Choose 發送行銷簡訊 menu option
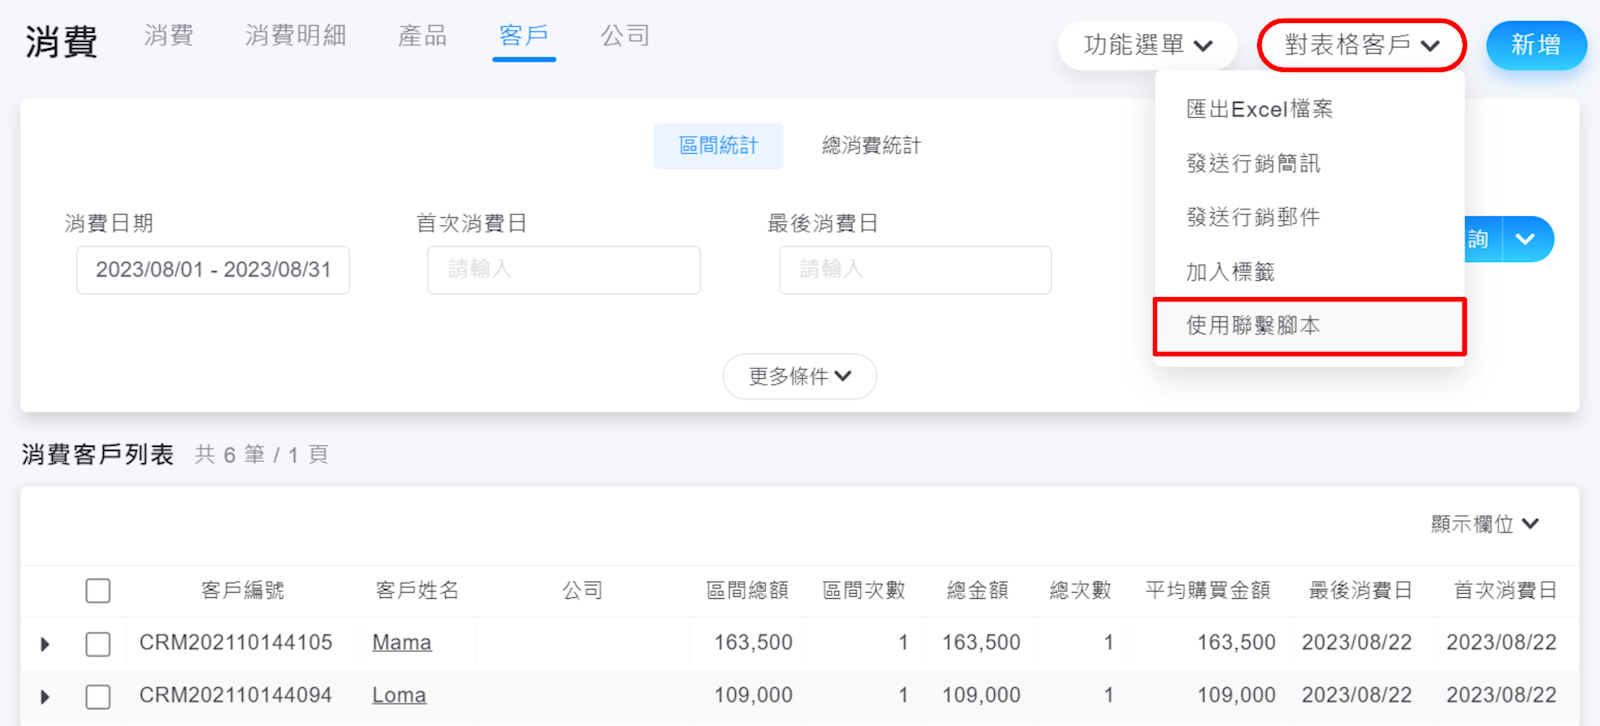Screen dimensions: 1600x726 (1253, 163)
